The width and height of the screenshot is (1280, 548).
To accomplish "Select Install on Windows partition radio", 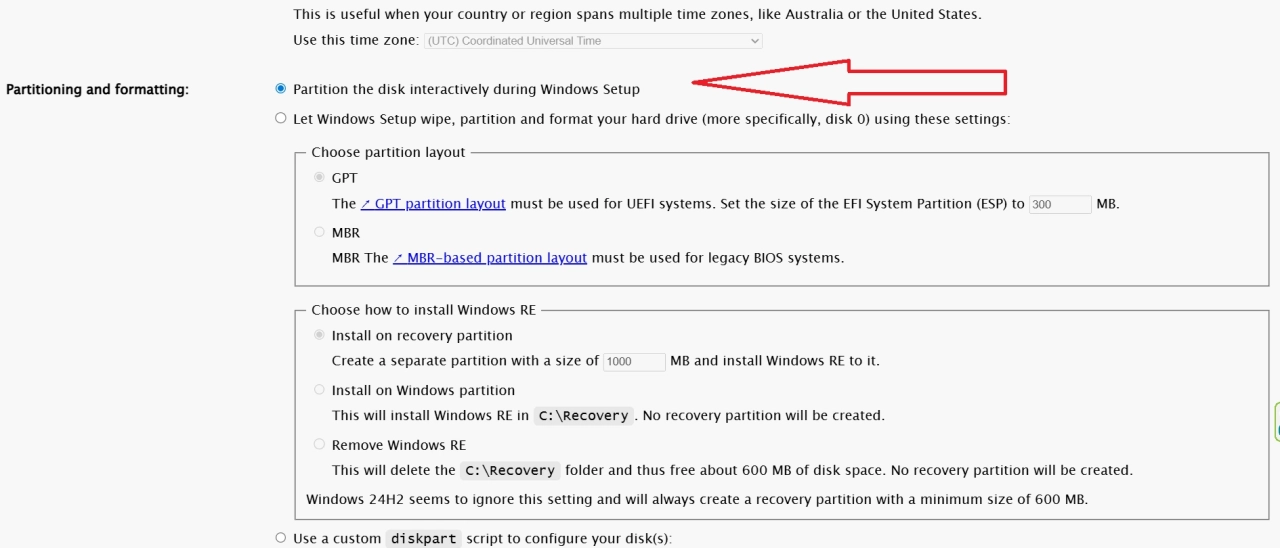I will click(x=320, y=390).
